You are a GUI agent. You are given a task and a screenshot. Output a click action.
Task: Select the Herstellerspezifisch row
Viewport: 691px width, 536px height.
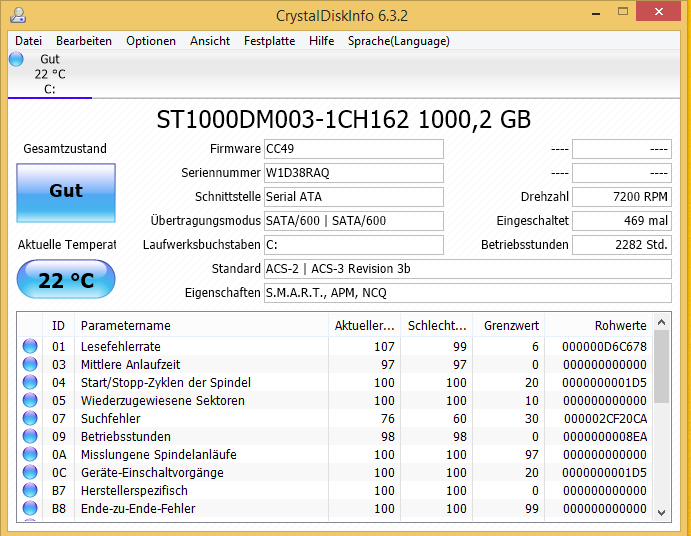tap(336, 491)
